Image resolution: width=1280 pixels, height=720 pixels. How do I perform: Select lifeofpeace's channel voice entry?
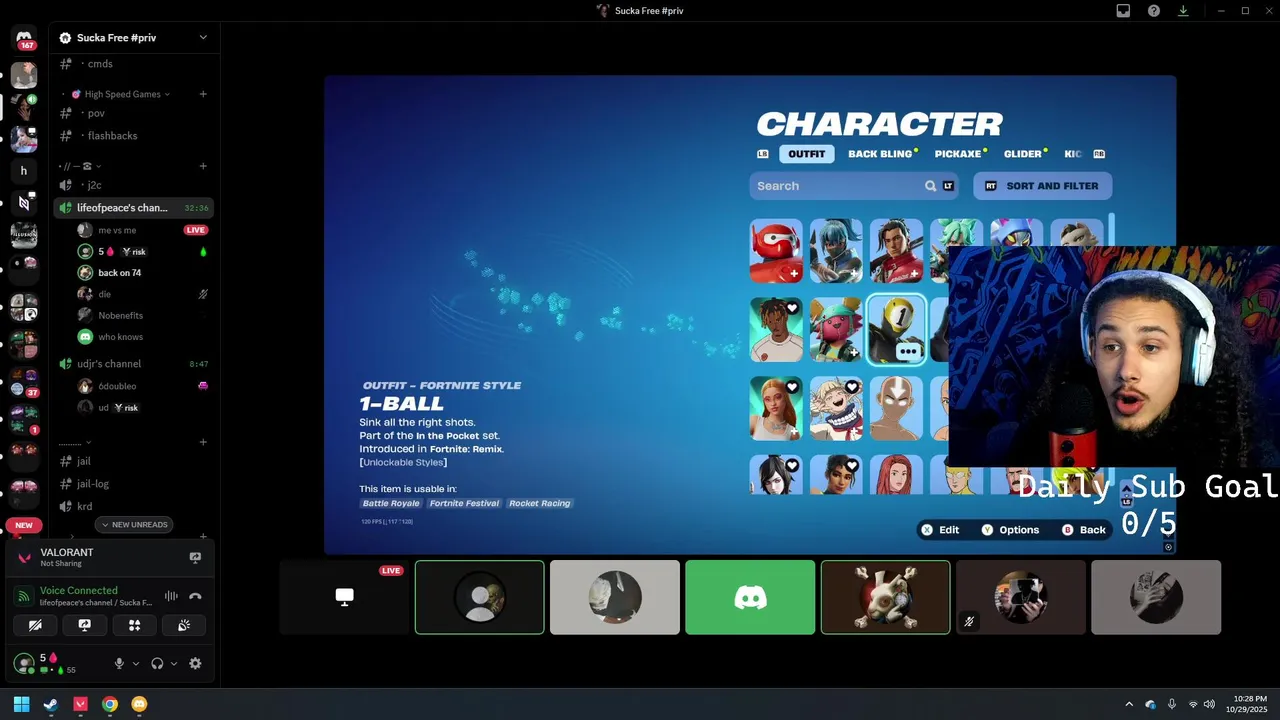tap(134, 208)
